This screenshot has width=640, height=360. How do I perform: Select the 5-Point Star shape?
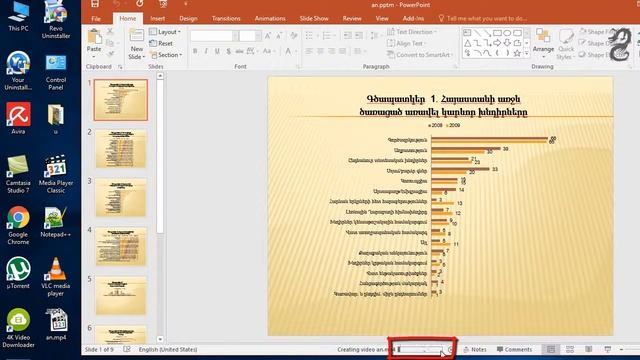pyautogui.click(x=517, y=53)
